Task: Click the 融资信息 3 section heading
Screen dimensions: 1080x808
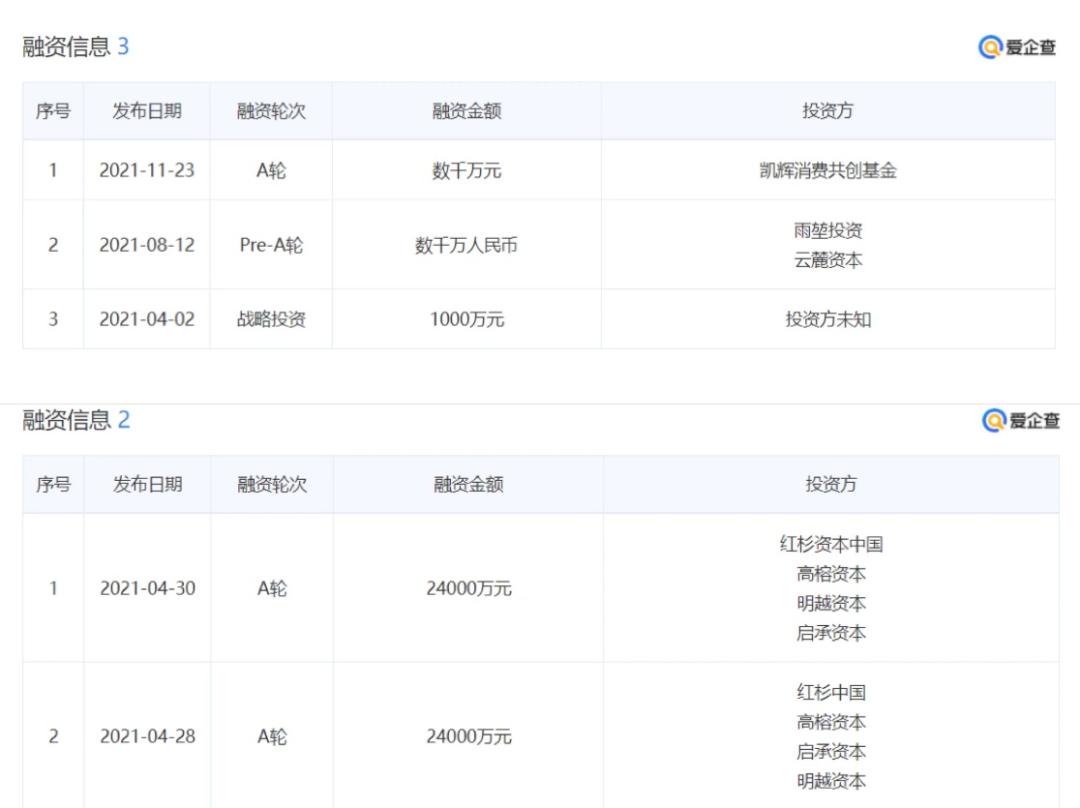Action: (76, 46)
